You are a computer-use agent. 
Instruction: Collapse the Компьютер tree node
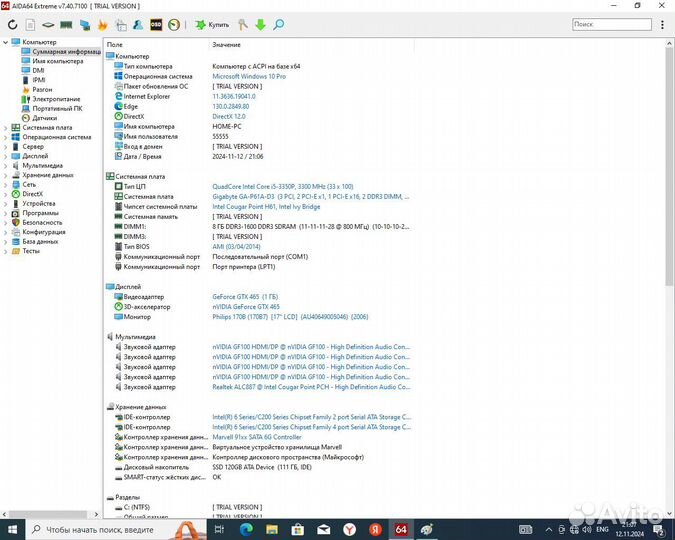pyautogui.click(x=5, y=42)
